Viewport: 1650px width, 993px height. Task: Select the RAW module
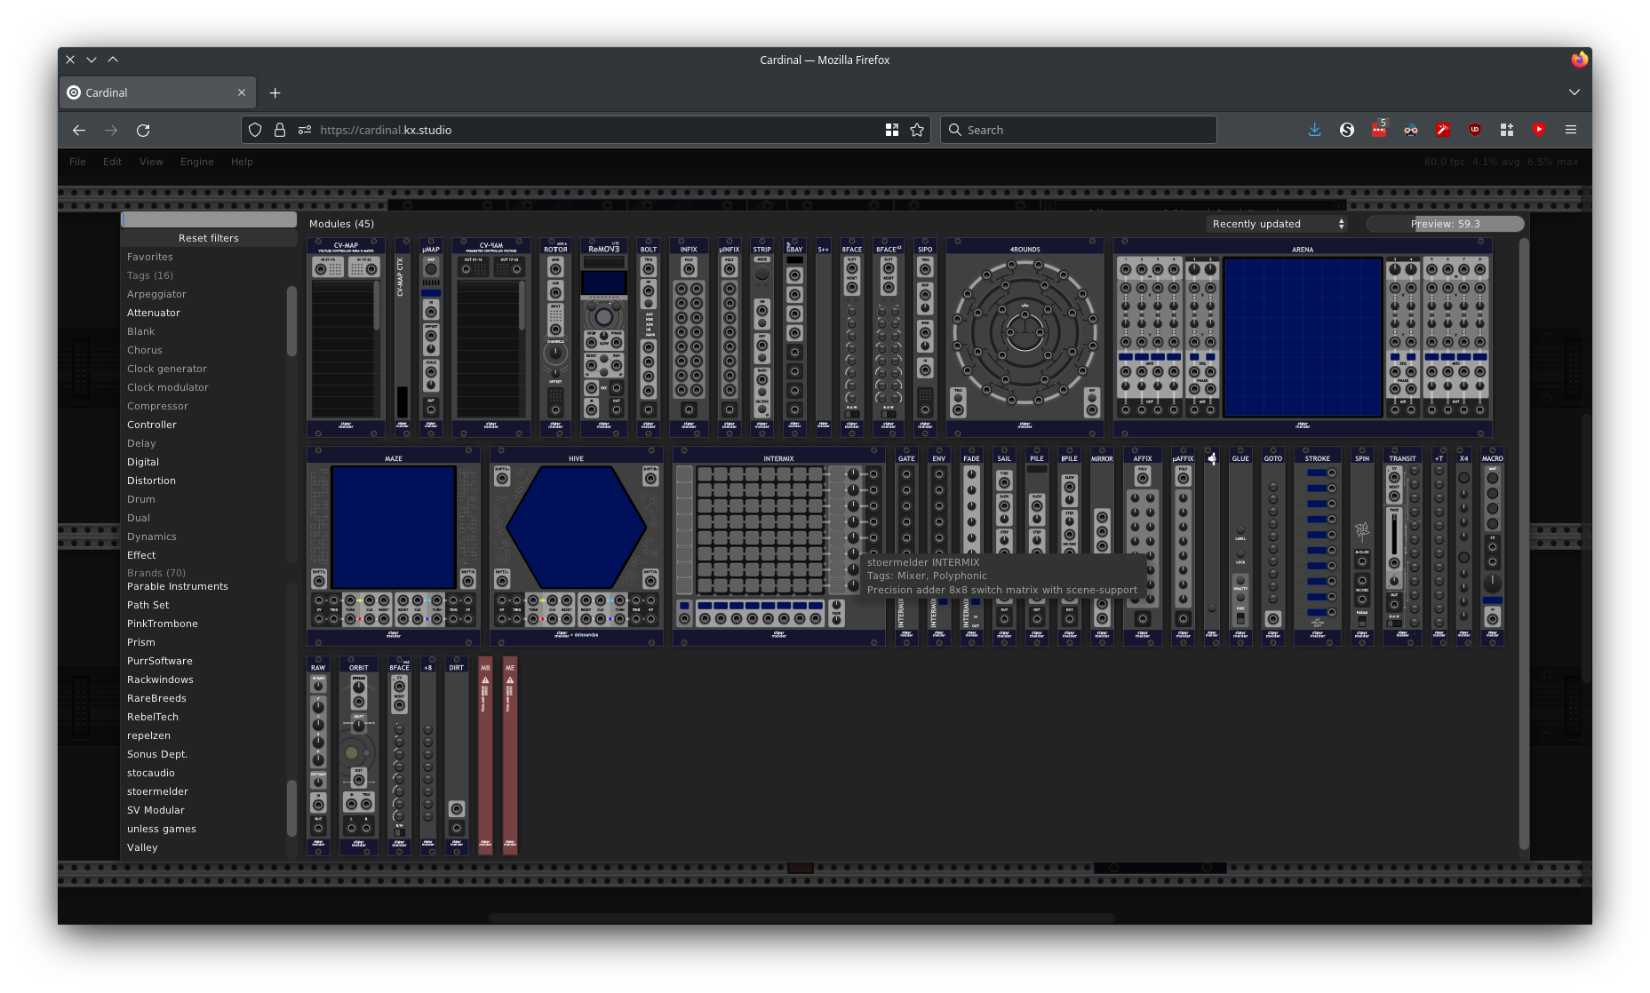pyautogui.click(x=318, y=756)
